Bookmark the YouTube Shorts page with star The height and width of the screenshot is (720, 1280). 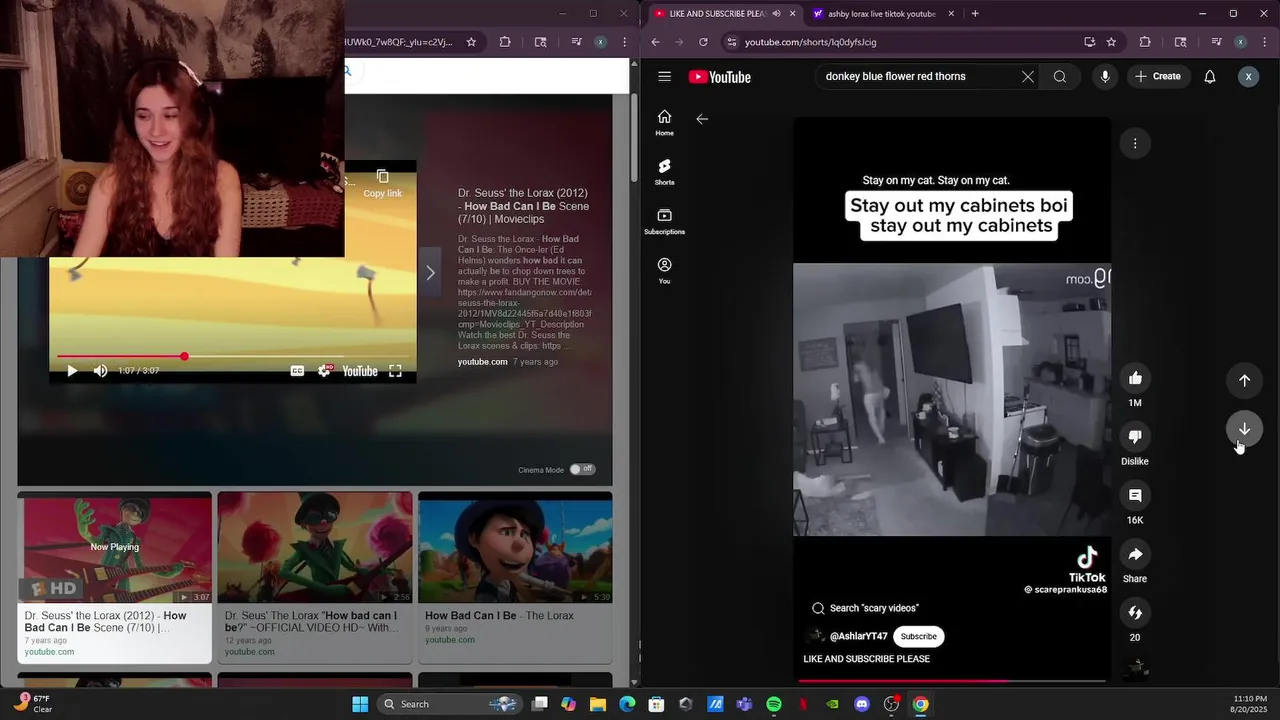(1111, 42)
